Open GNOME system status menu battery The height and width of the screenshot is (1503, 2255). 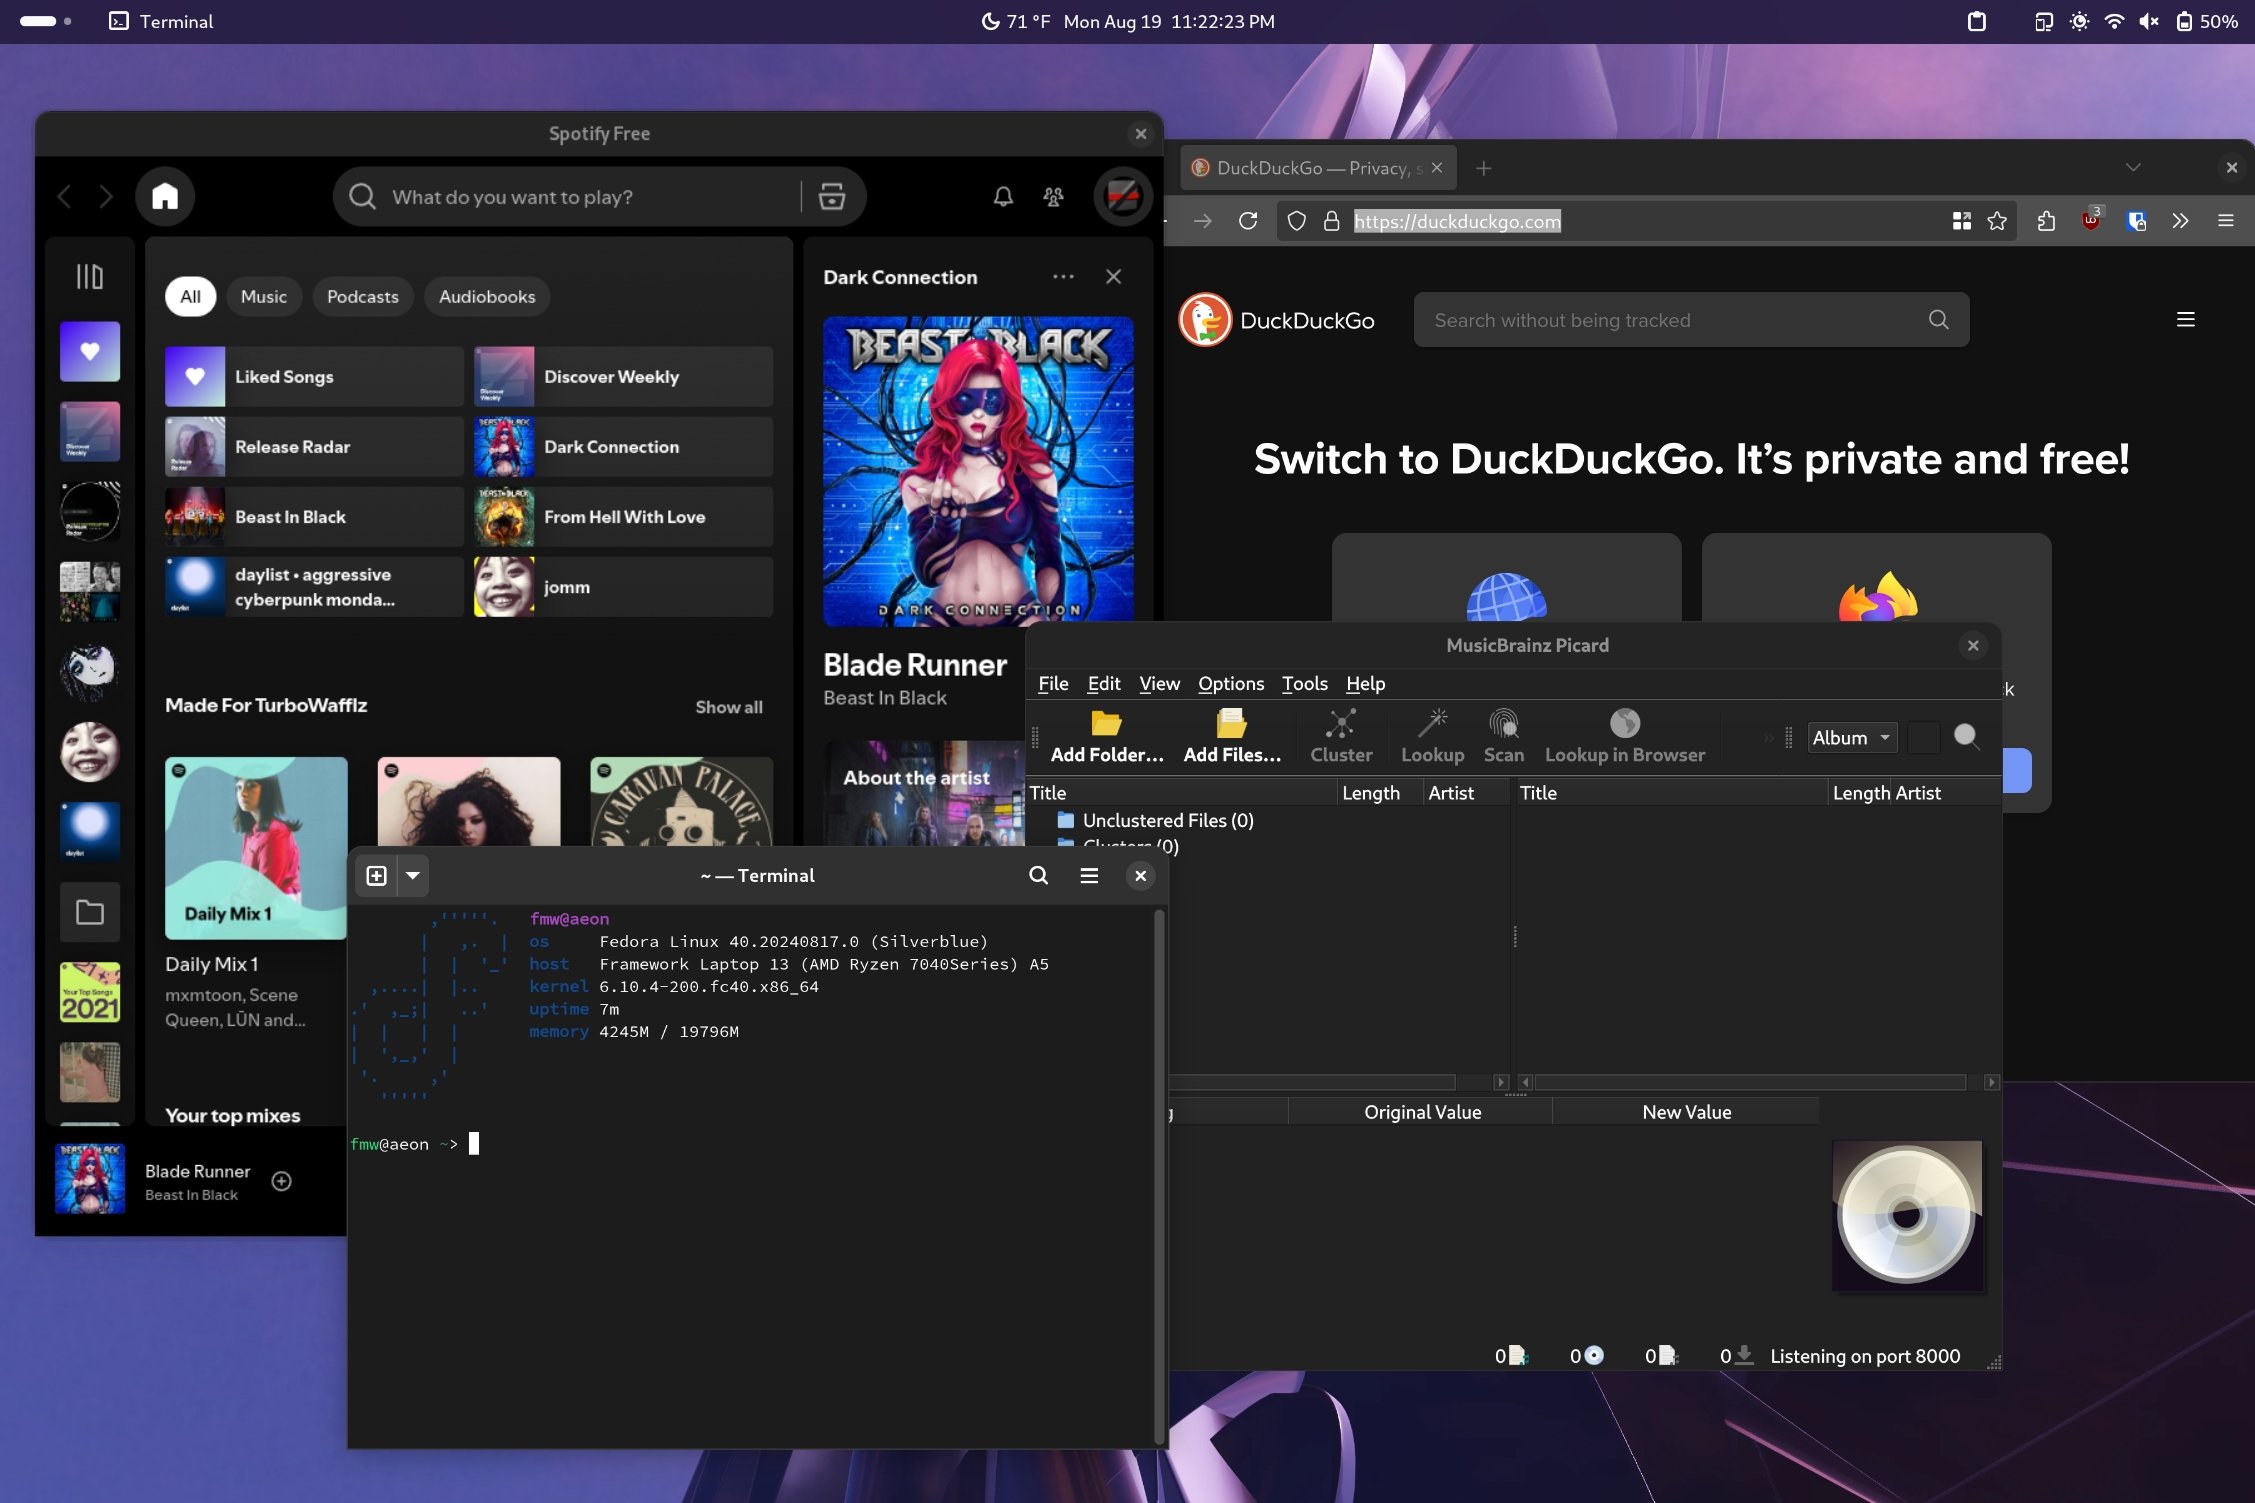tap(2207, 21)
